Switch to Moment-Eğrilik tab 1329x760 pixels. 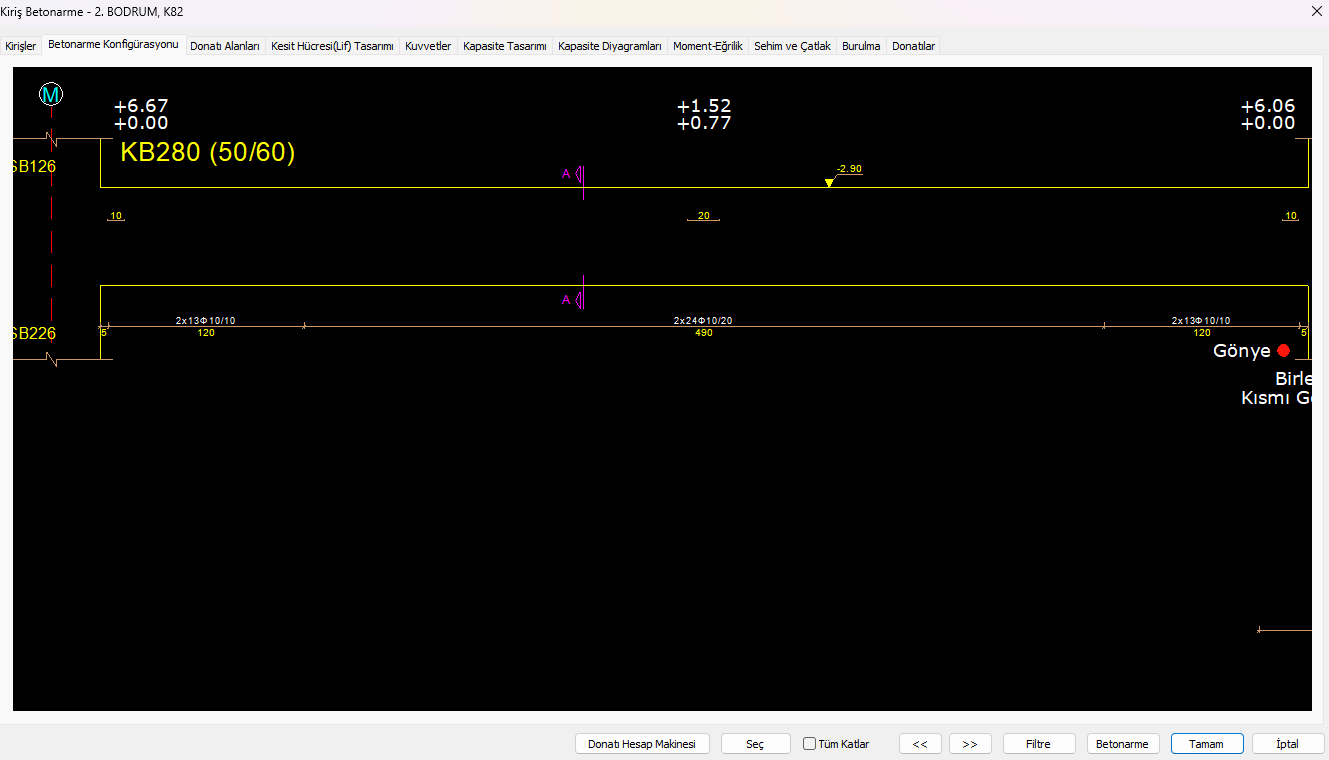coord(708,46)
